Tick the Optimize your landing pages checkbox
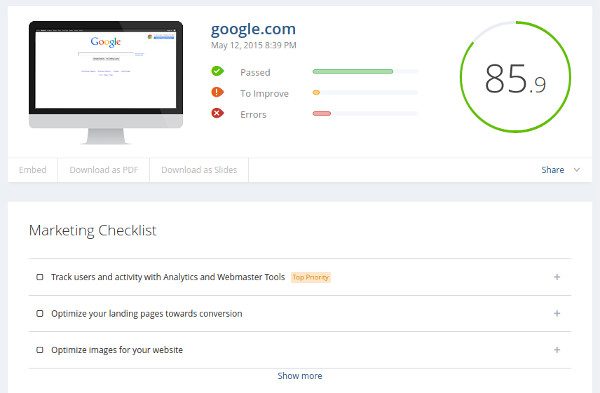 tap(40, 313)
